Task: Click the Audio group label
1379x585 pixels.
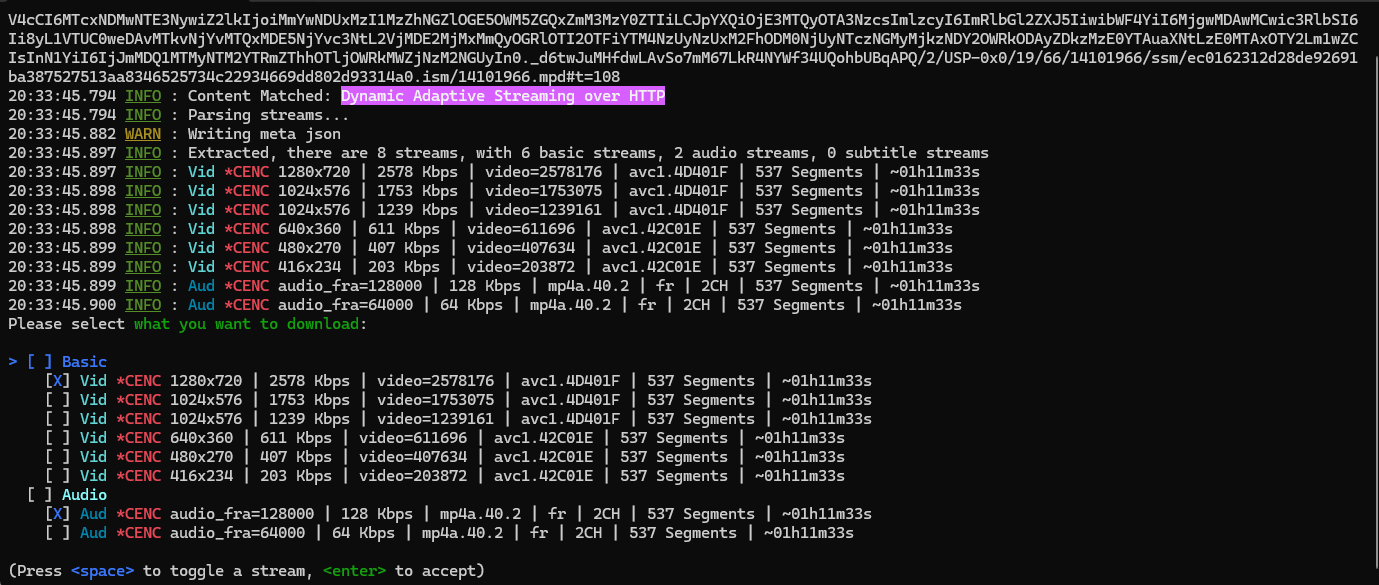Action: point(84,495)
